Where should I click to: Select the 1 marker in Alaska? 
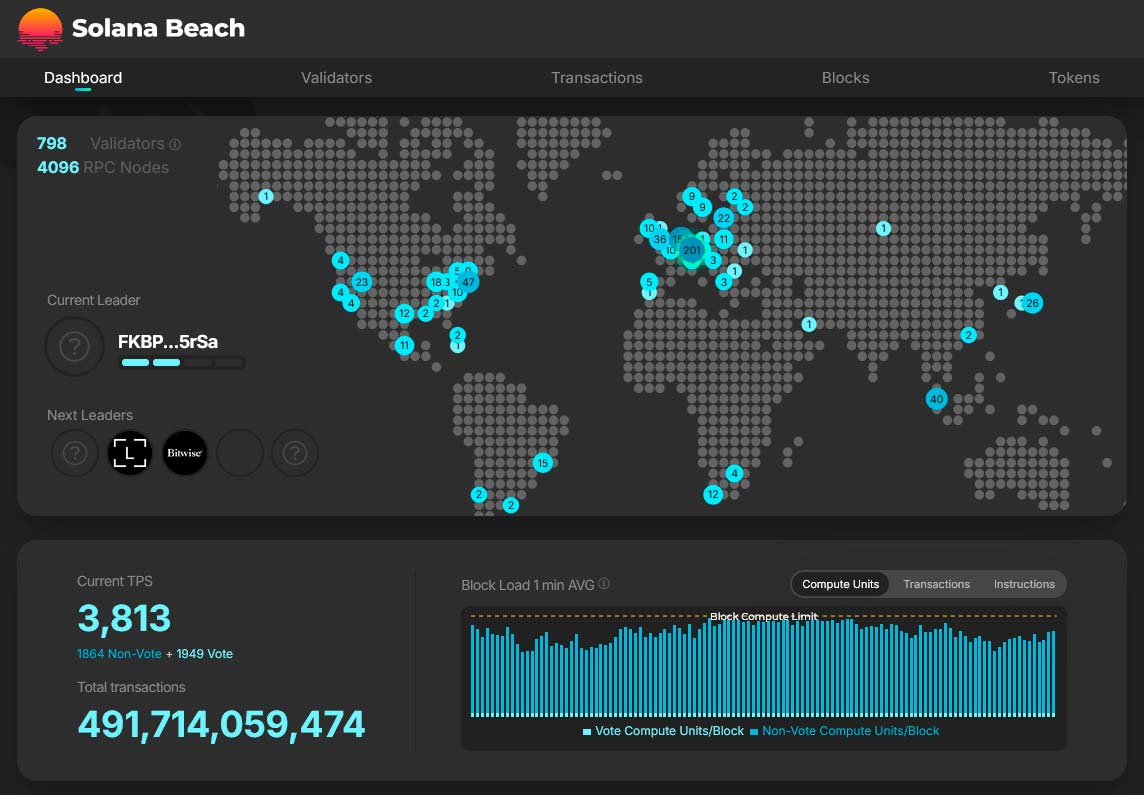(266, 196)
